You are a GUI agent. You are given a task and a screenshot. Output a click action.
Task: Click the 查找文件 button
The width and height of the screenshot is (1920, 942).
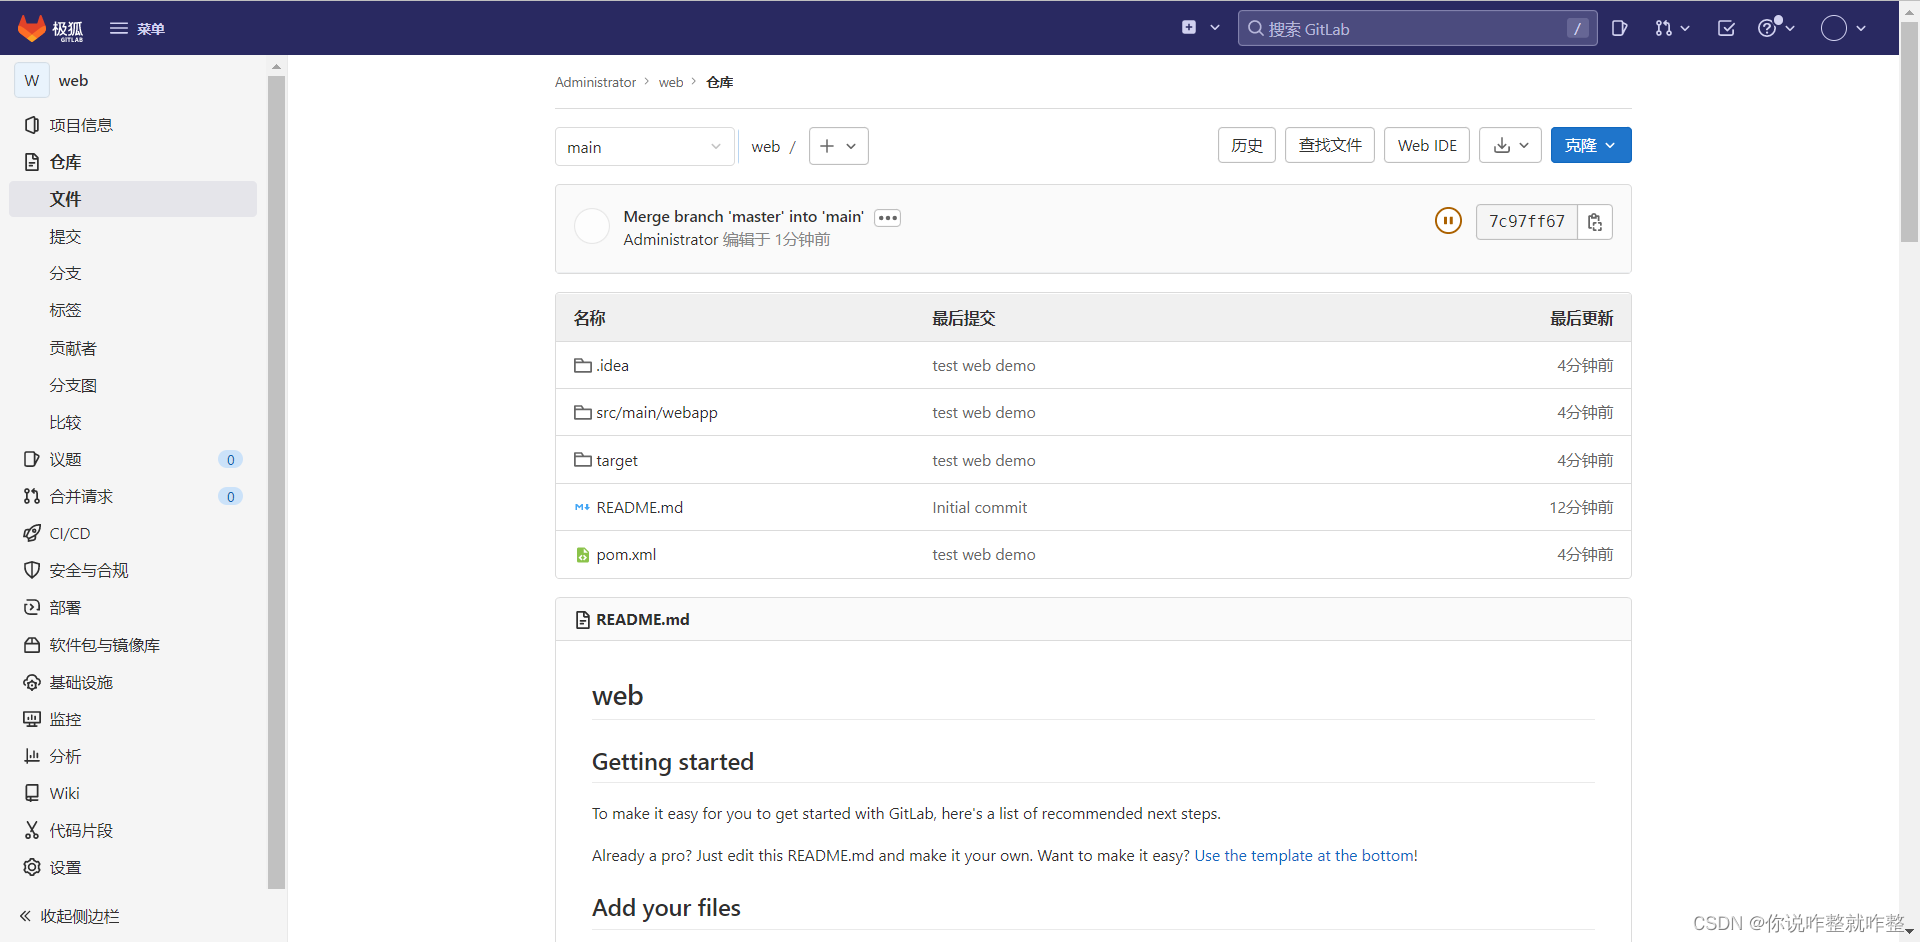coord(1329,145)
